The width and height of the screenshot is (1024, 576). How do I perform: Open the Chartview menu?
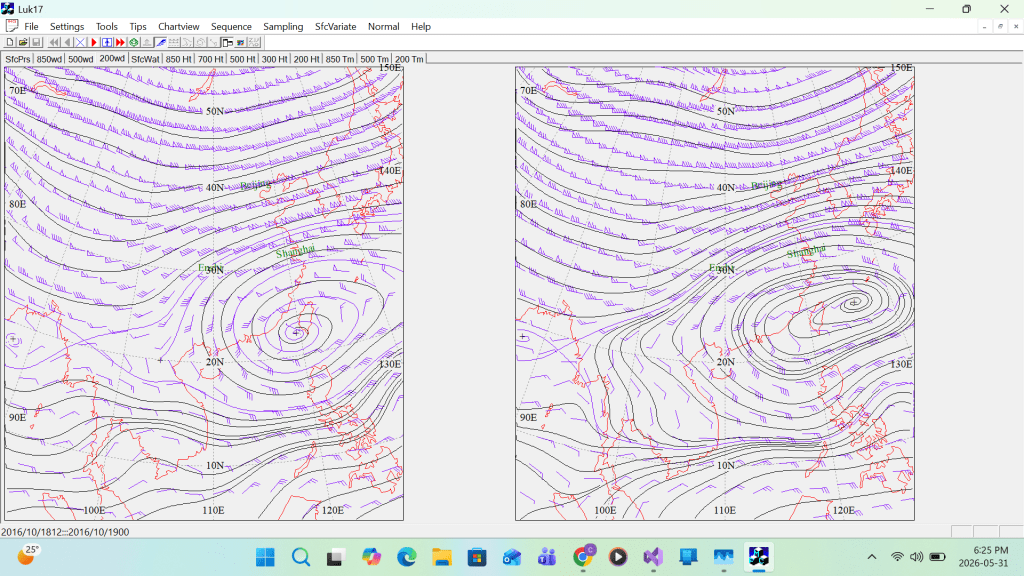[x=178, y=27]
